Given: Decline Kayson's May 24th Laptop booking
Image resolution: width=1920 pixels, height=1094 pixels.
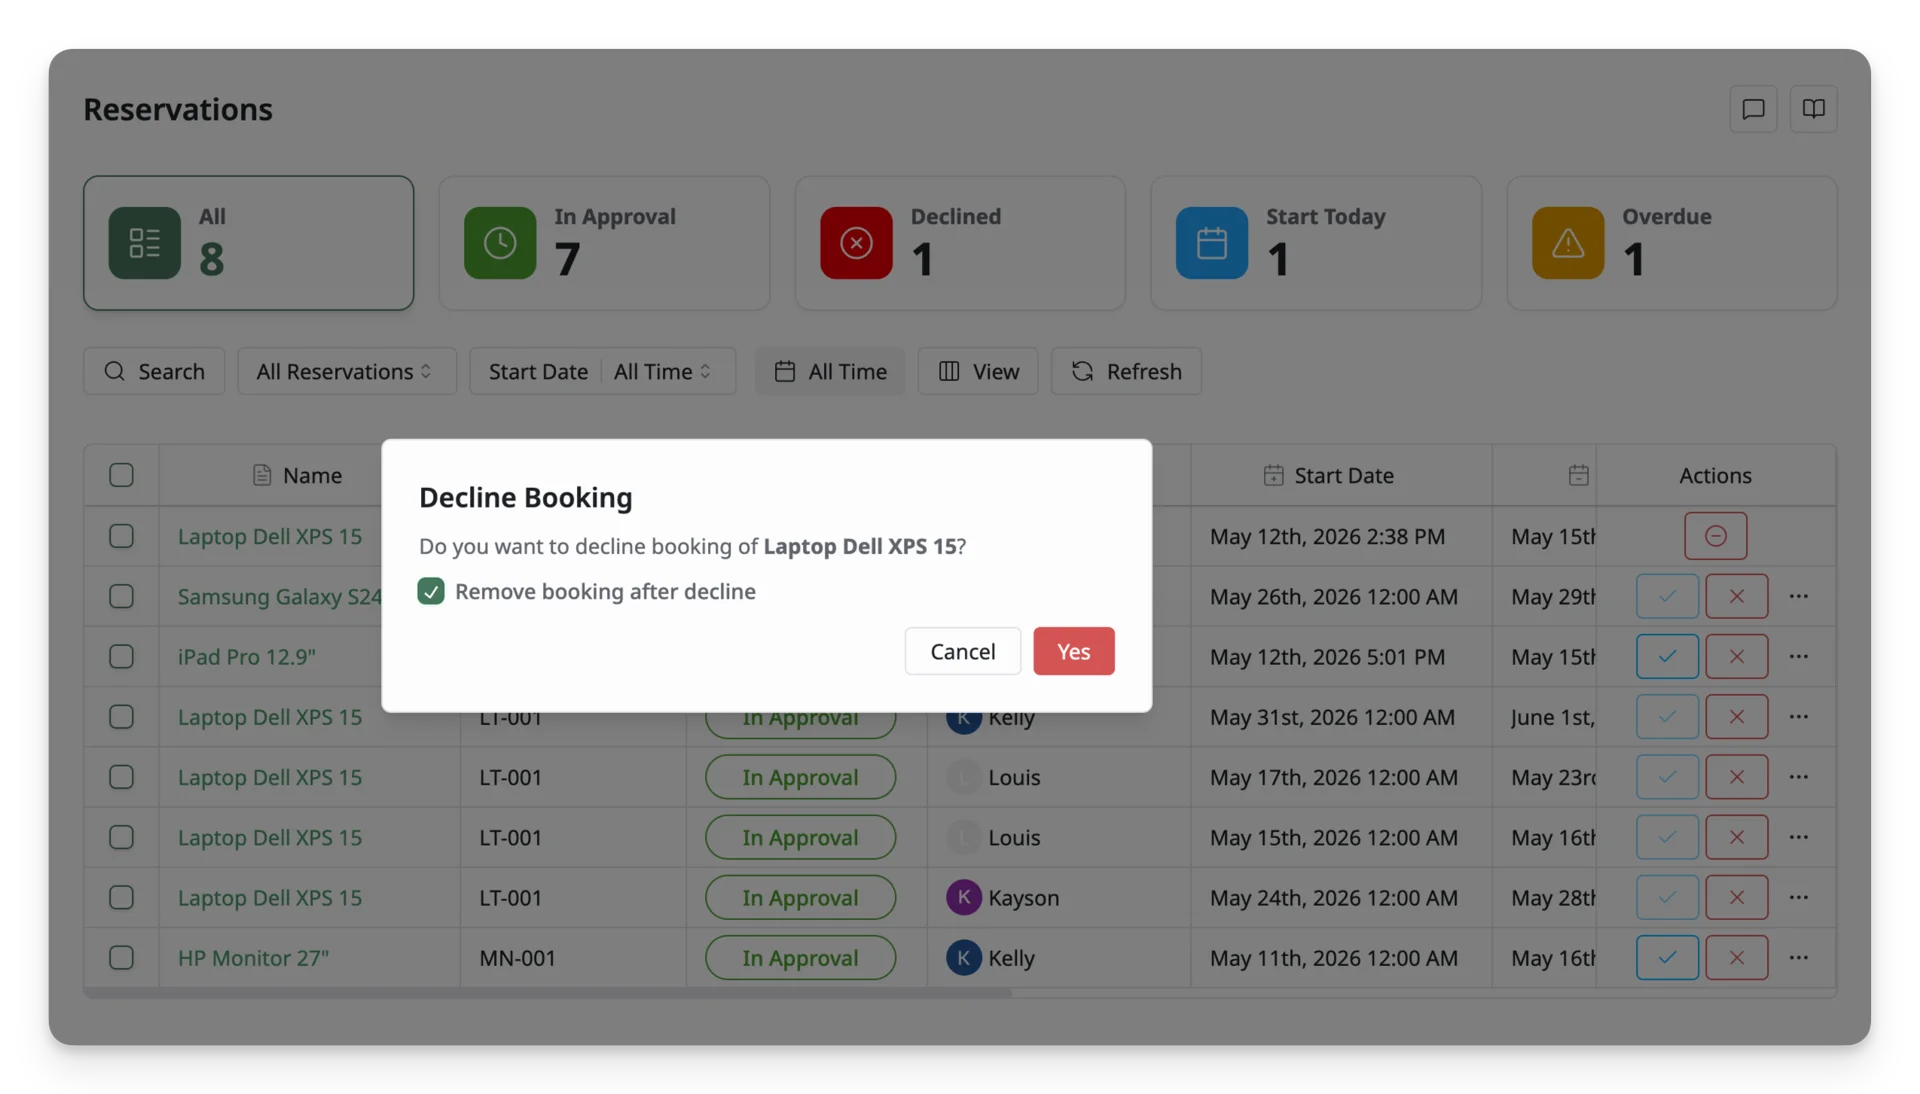Looking at the screenshot, I should (1736, 897).
